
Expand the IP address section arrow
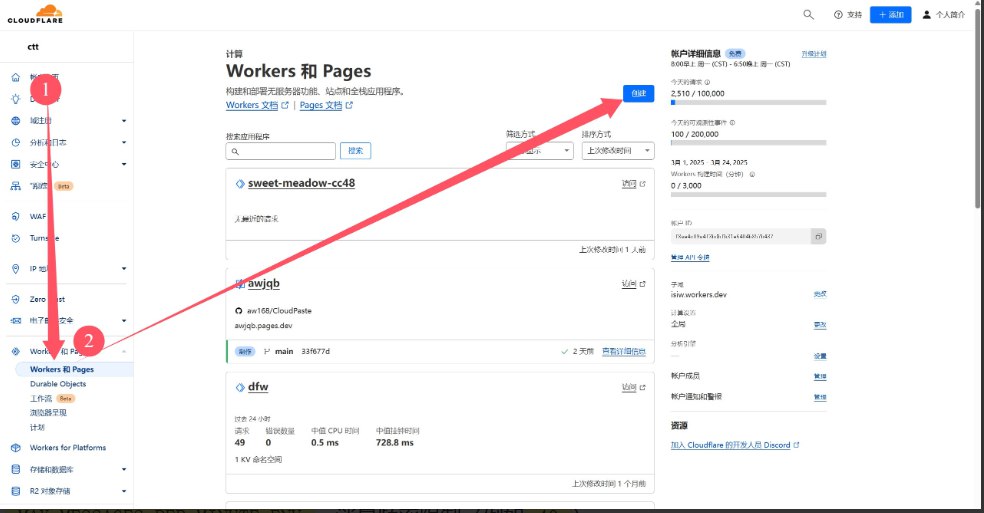point(124,269)
